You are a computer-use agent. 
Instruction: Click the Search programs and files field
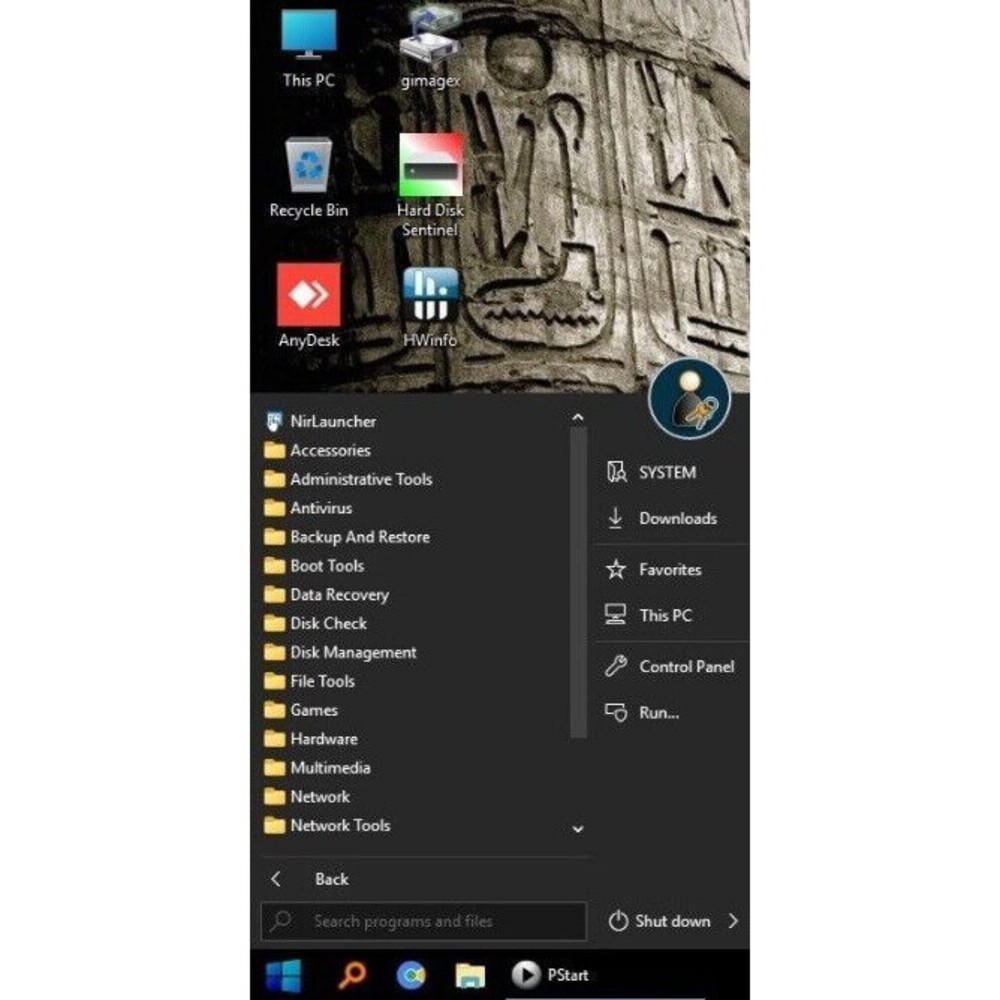425,921
